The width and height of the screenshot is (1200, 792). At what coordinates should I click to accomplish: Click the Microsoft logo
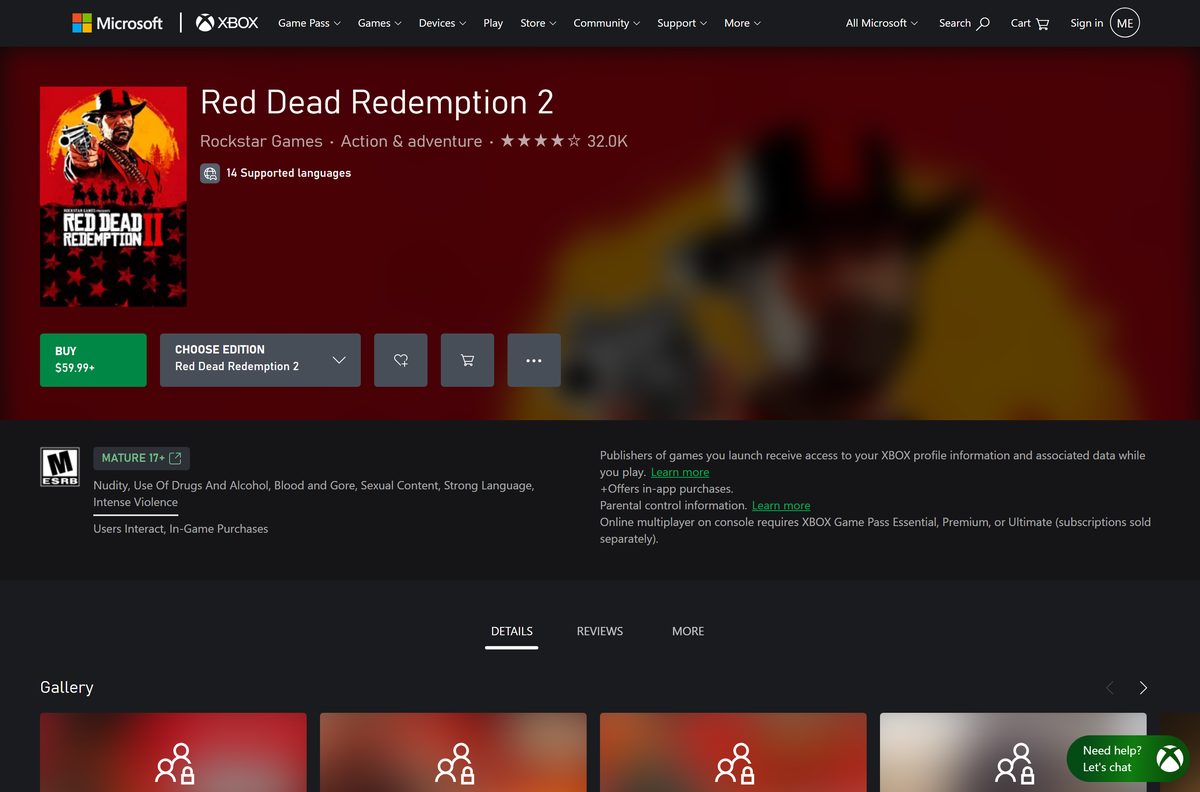coord(117,23)
